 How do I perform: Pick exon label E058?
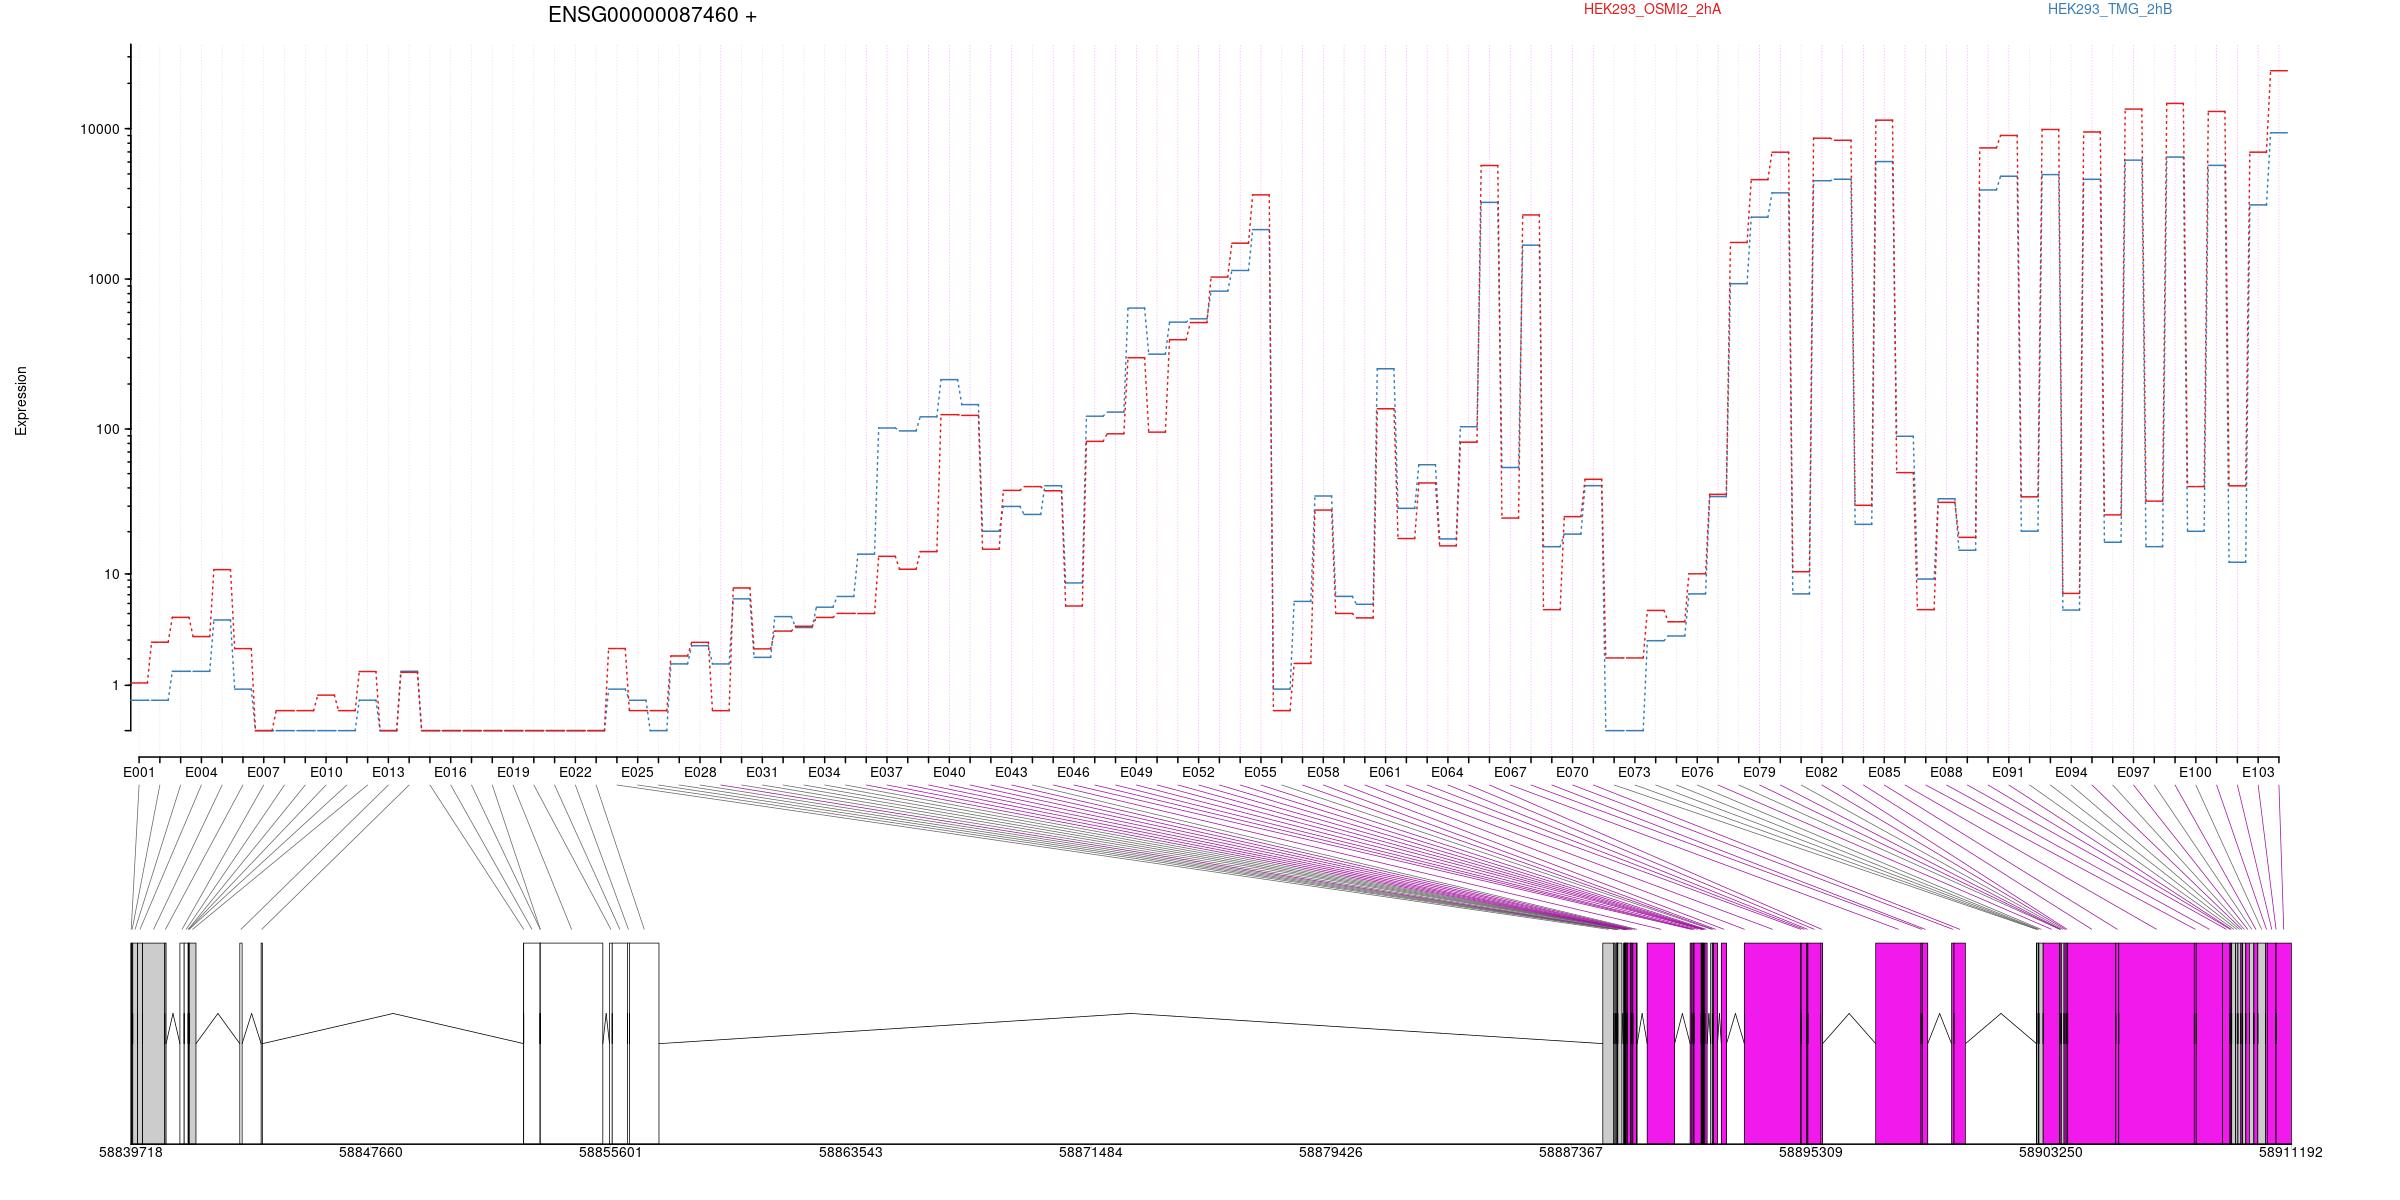tap(1323, 773)
